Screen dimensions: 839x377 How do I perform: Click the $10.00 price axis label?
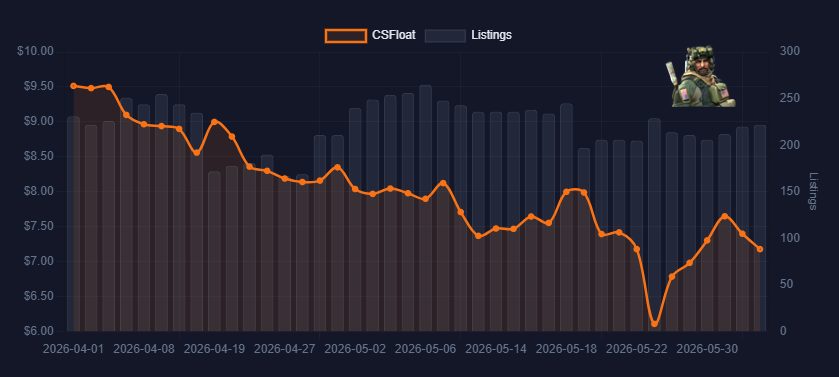click(35, 51)
